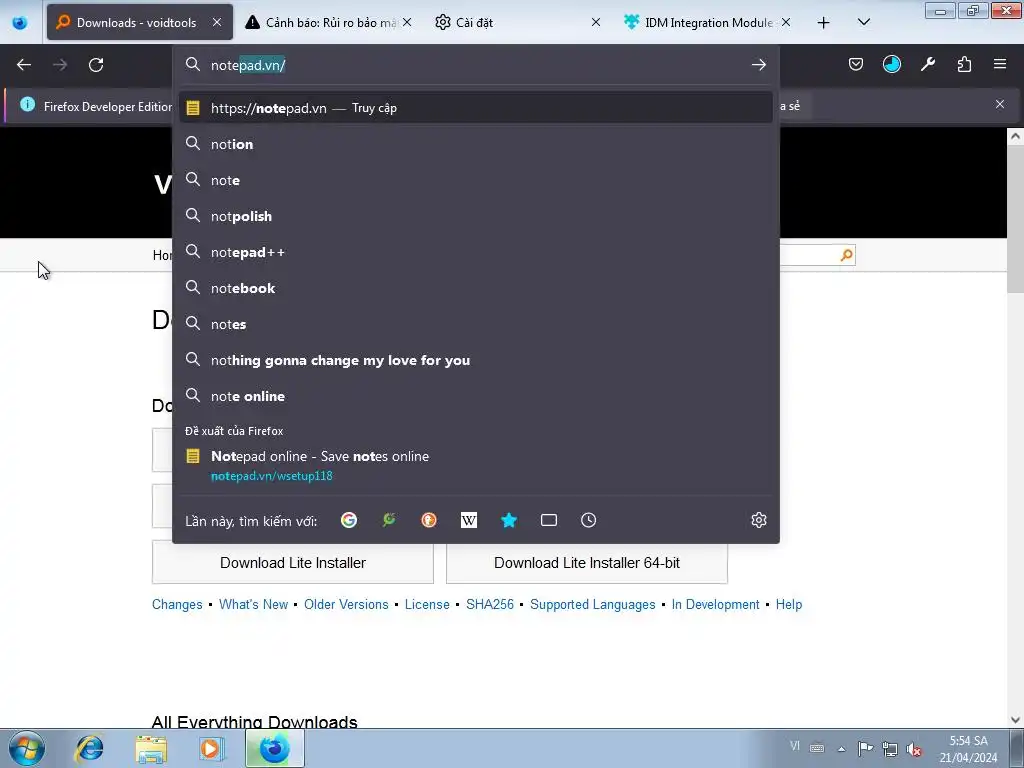
Task: Go back with the back arrow
Action: [24, 65]
